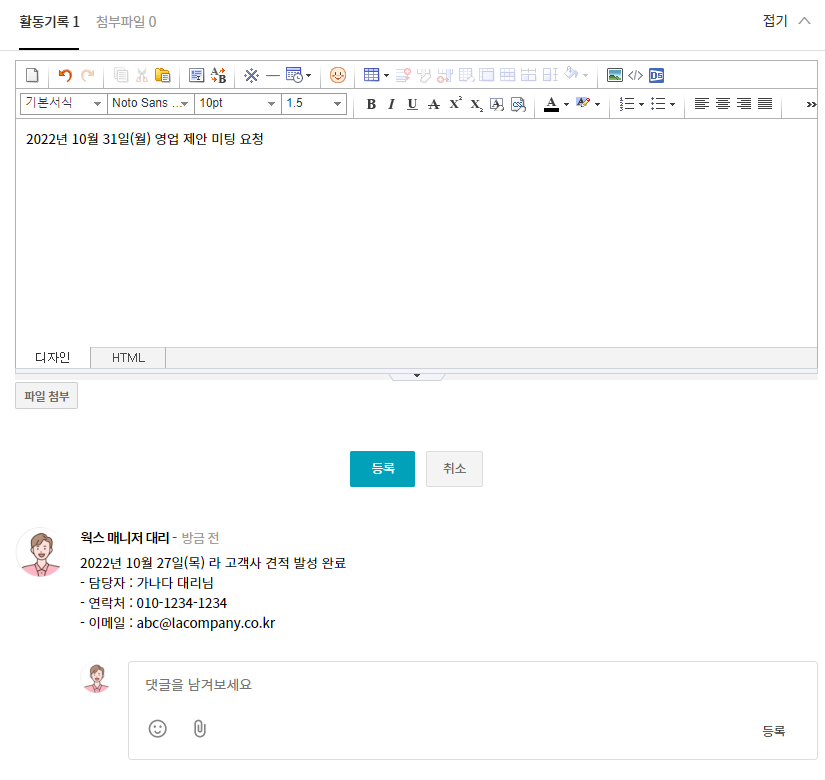Click the teal 등록 button
The height and width of the screenshot is (780, 825).
(x=382, y=469)
